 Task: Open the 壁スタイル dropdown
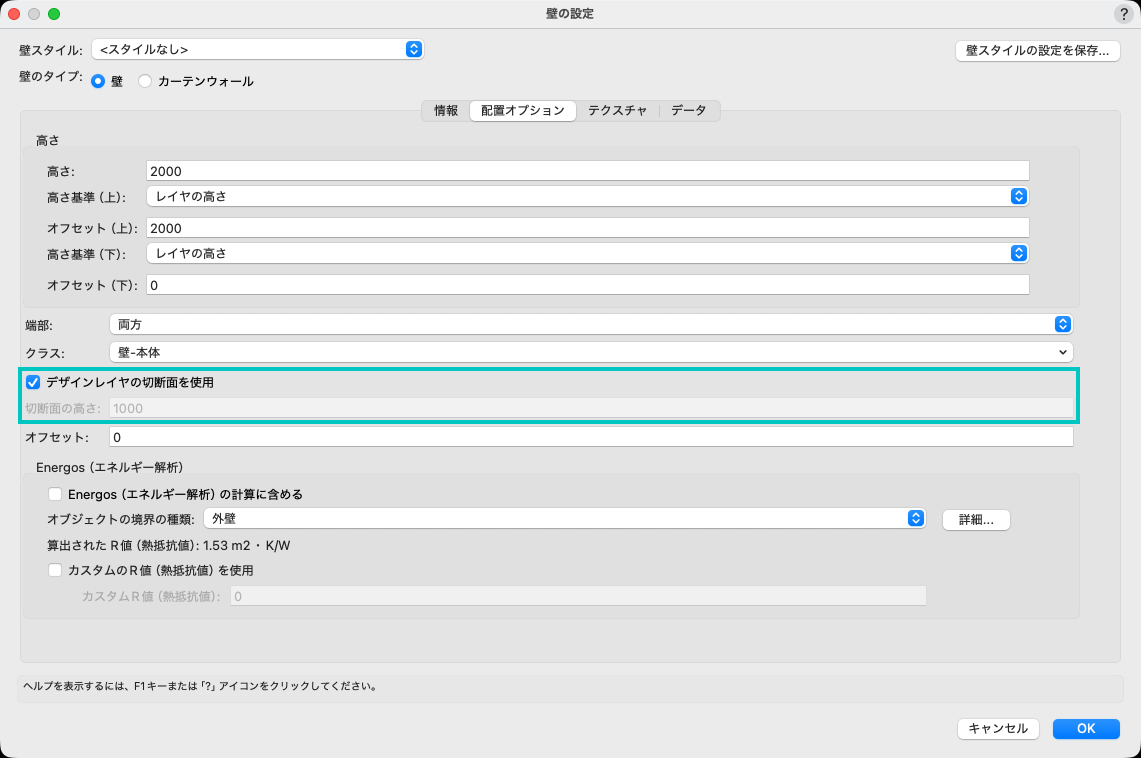[257, 49]
